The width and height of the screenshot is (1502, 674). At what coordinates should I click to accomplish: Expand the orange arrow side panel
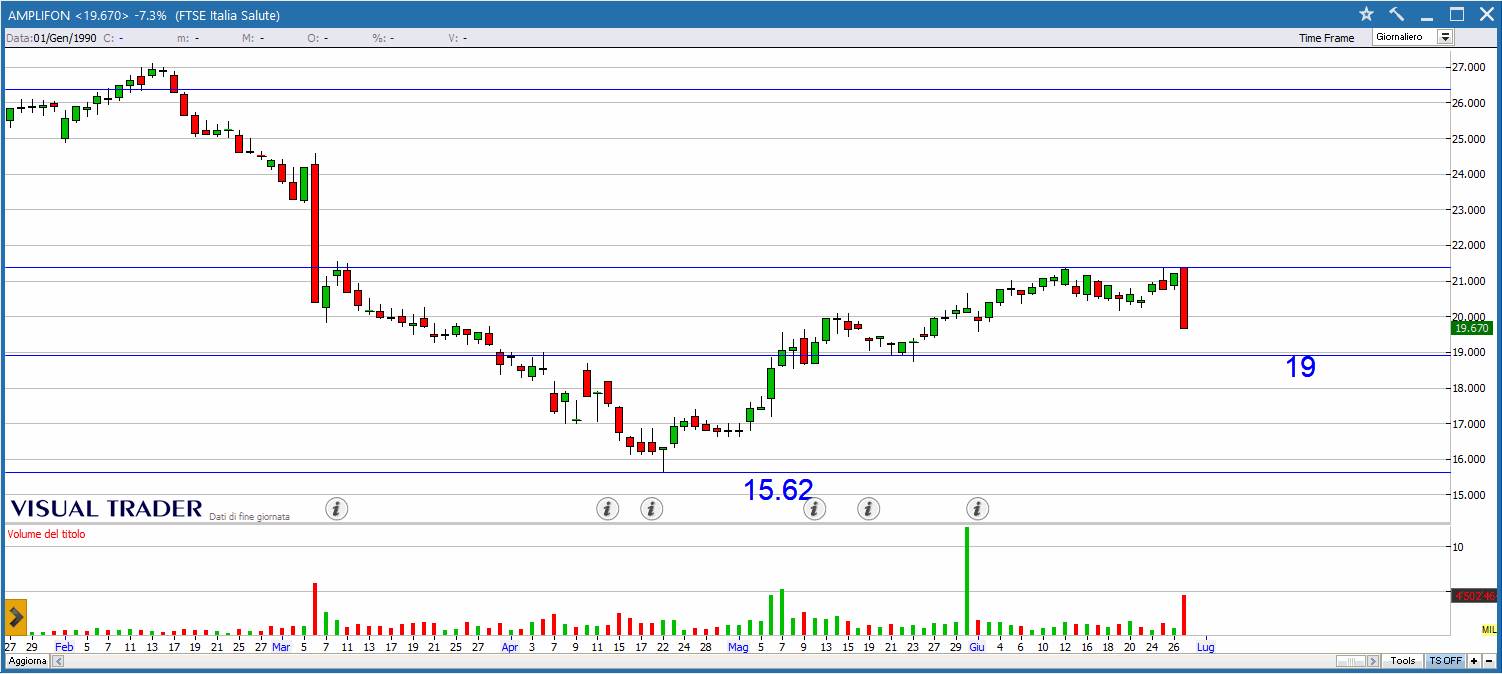16,617
